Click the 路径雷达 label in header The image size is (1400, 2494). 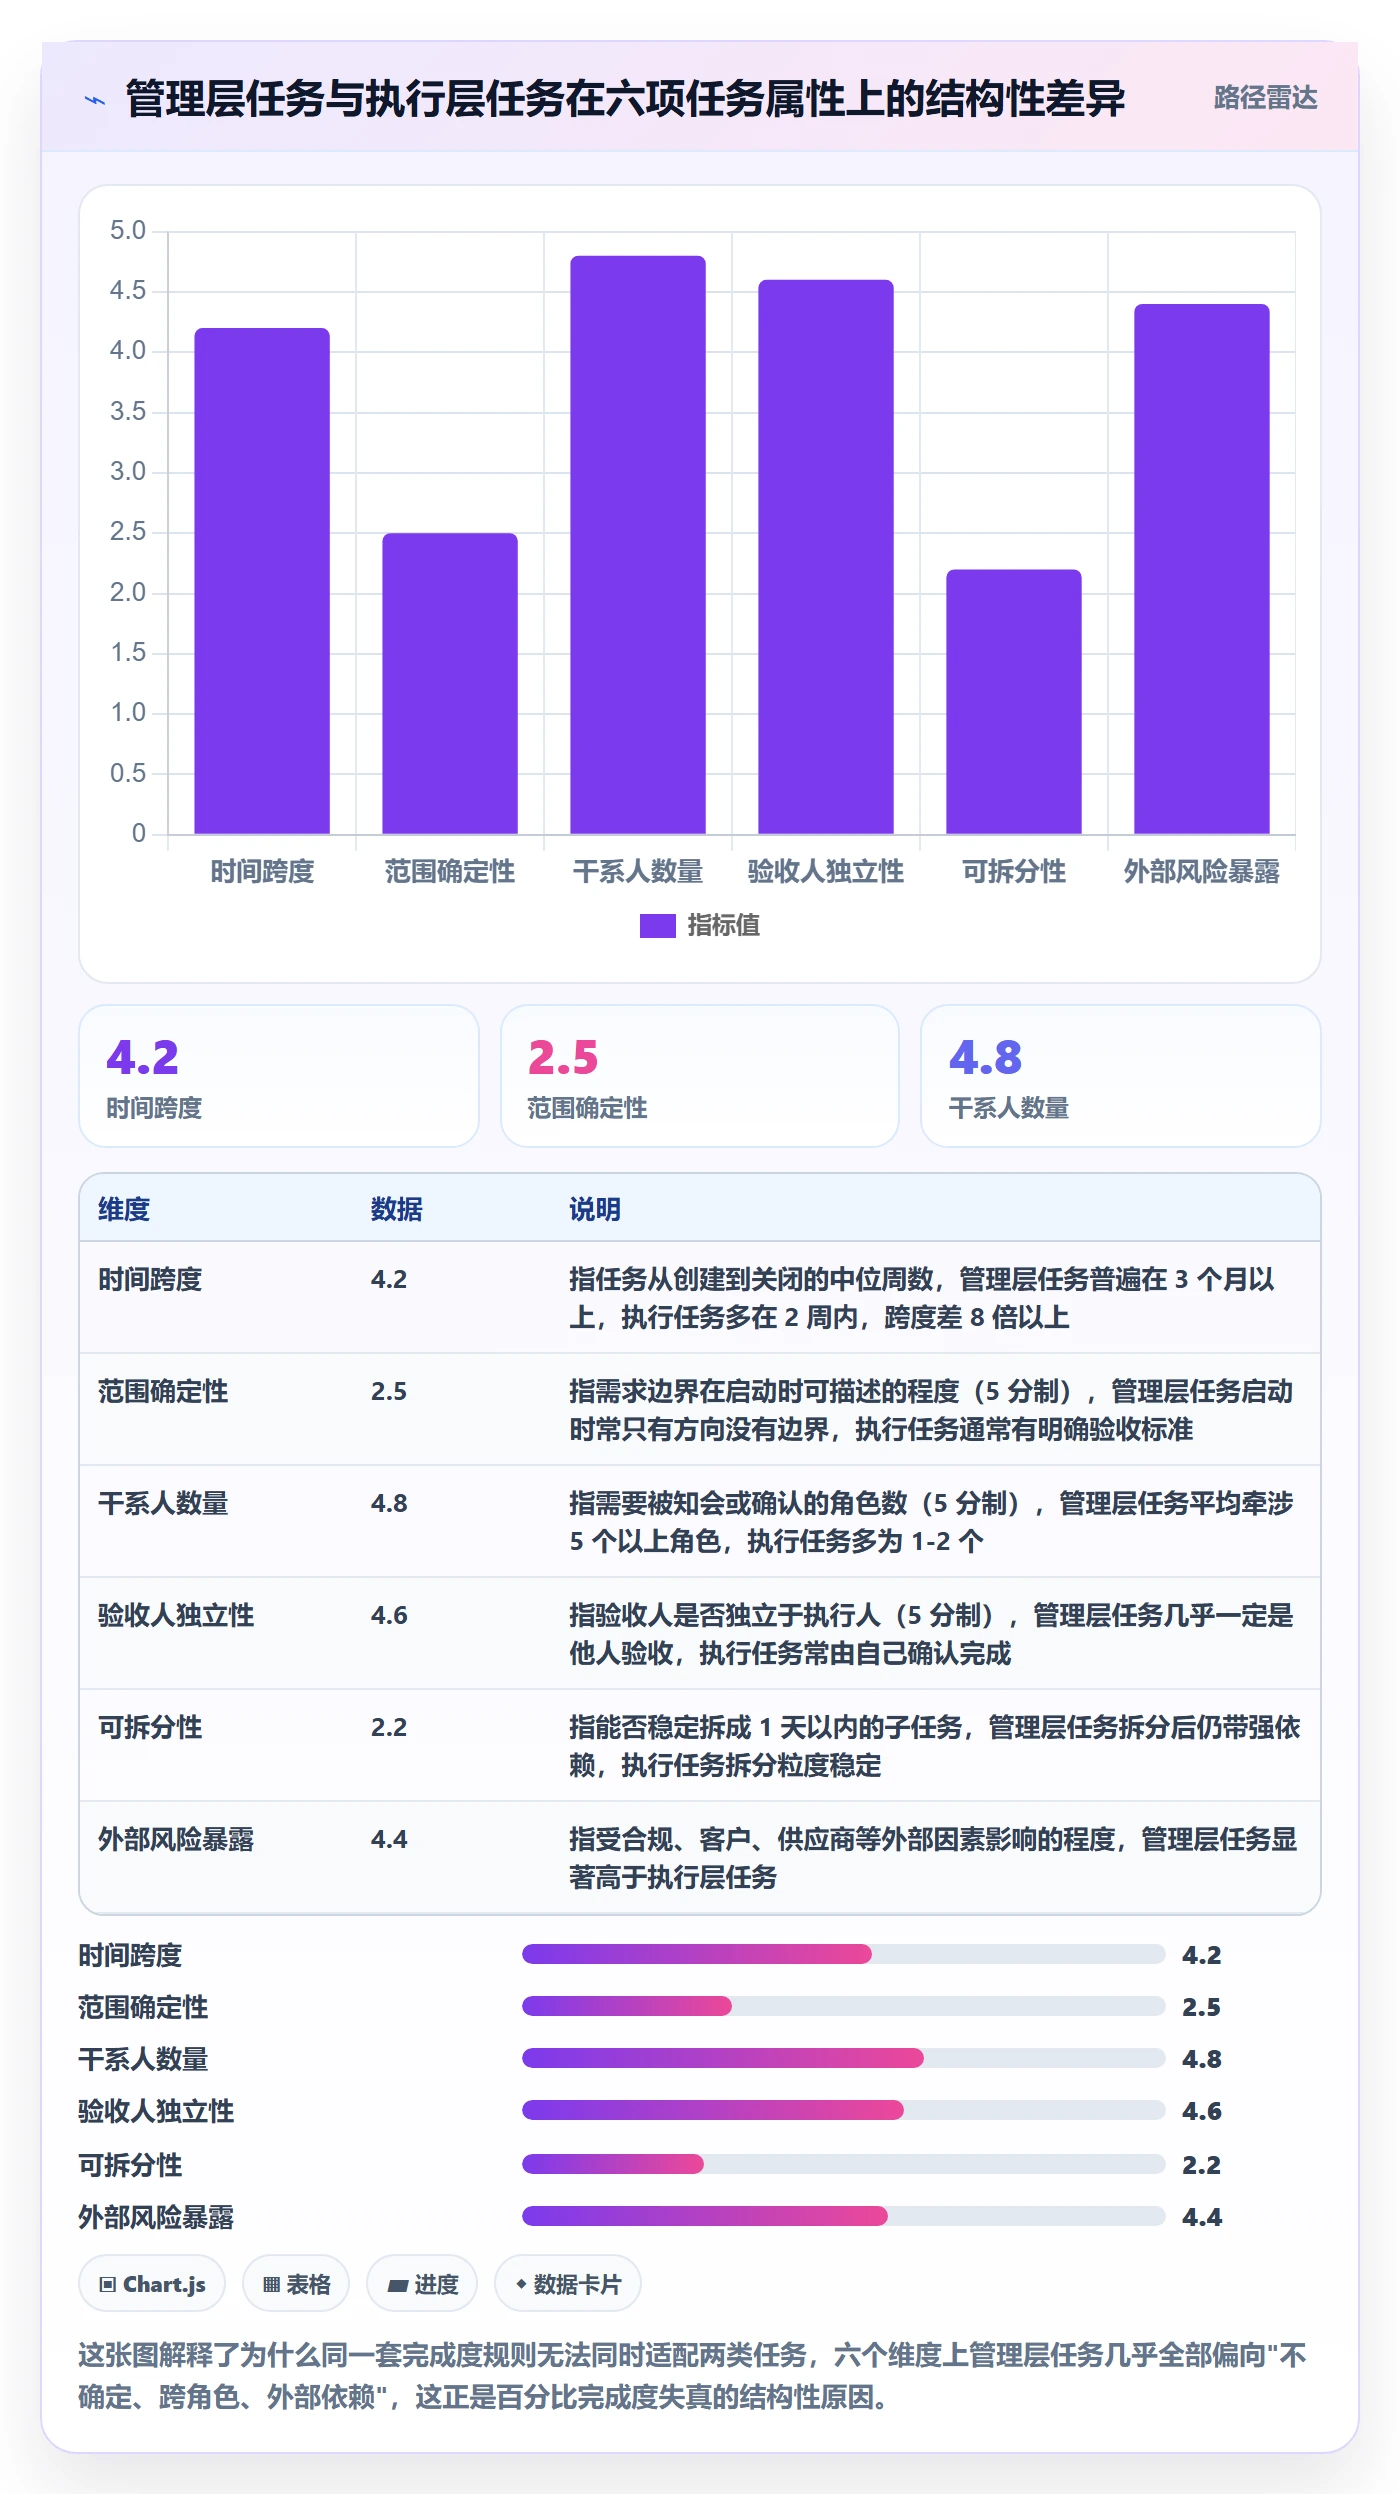(x=1265, y=98)
